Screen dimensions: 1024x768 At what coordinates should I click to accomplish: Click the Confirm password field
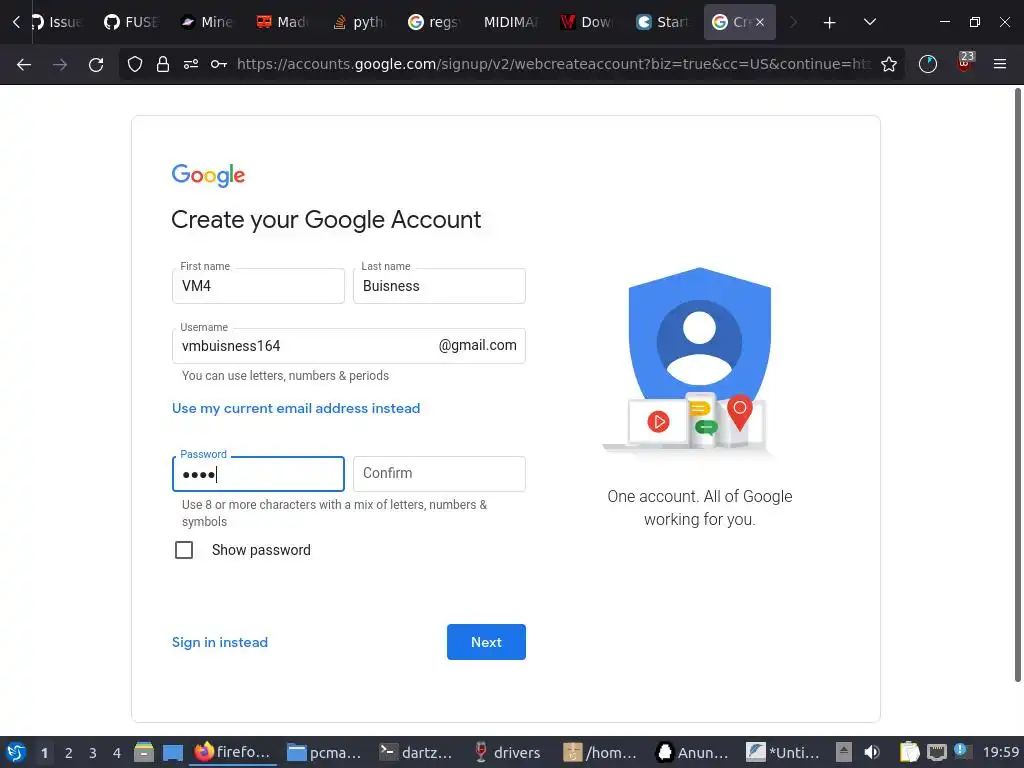[440, 474]
